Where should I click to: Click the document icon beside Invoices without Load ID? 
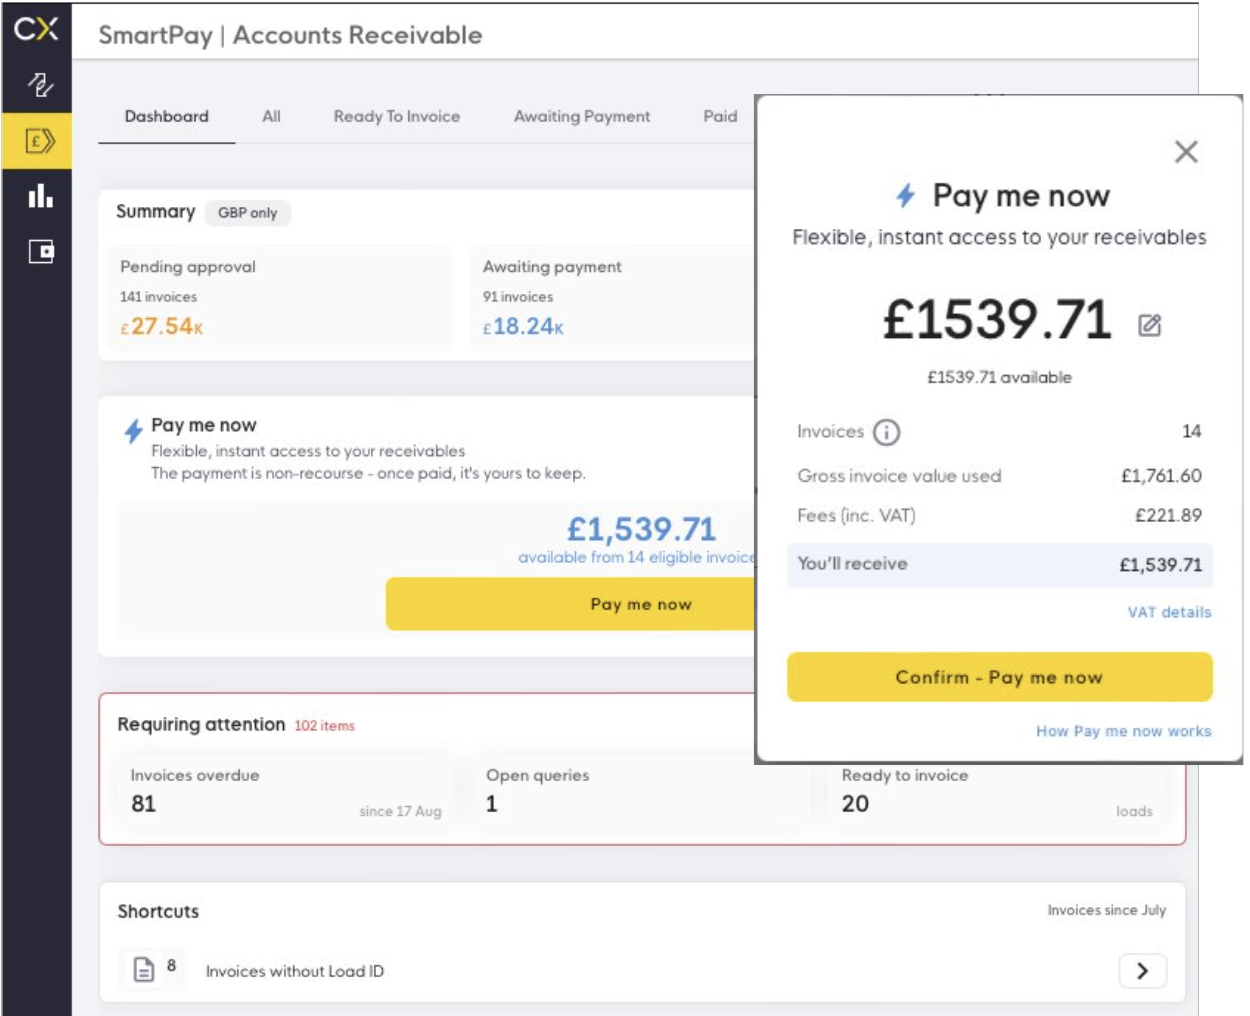click(x=144, y=969)
